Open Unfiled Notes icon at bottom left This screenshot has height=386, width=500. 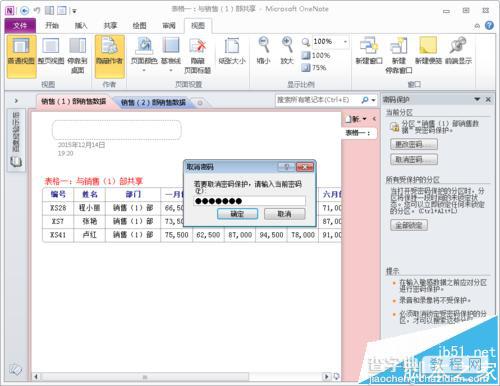coord(16,369)
